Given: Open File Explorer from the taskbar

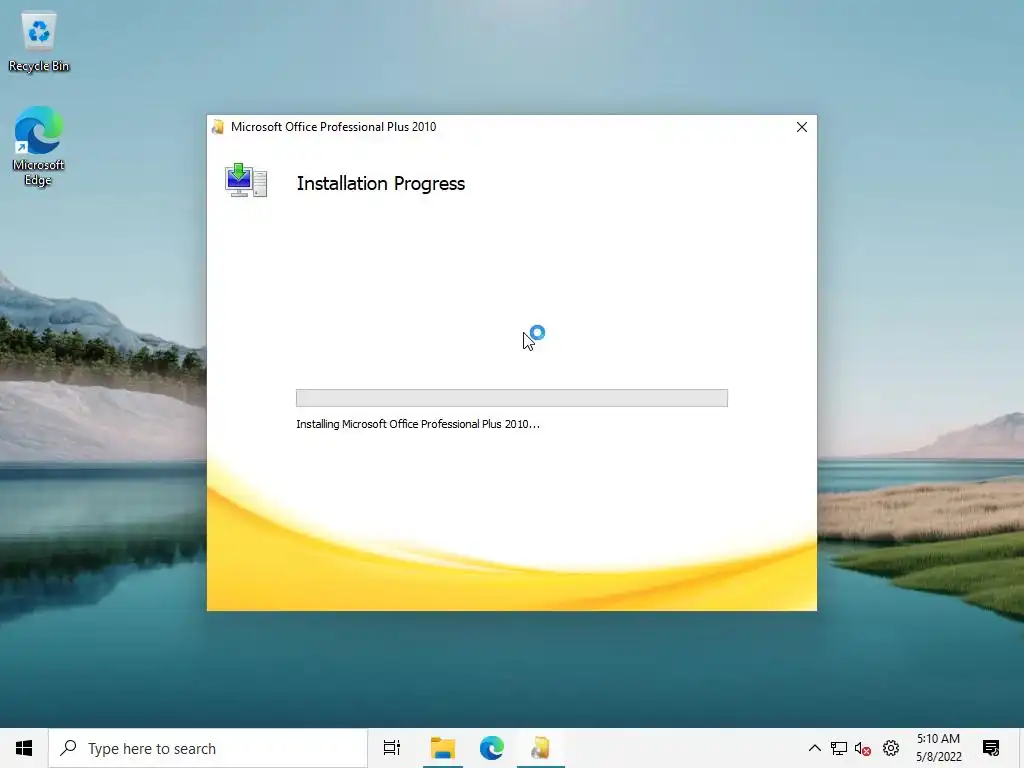Looking at the screenshot, I should click(443, 748).
